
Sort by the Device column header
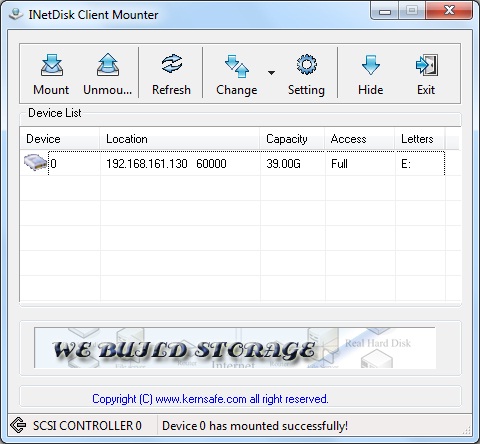click(60, 139)
